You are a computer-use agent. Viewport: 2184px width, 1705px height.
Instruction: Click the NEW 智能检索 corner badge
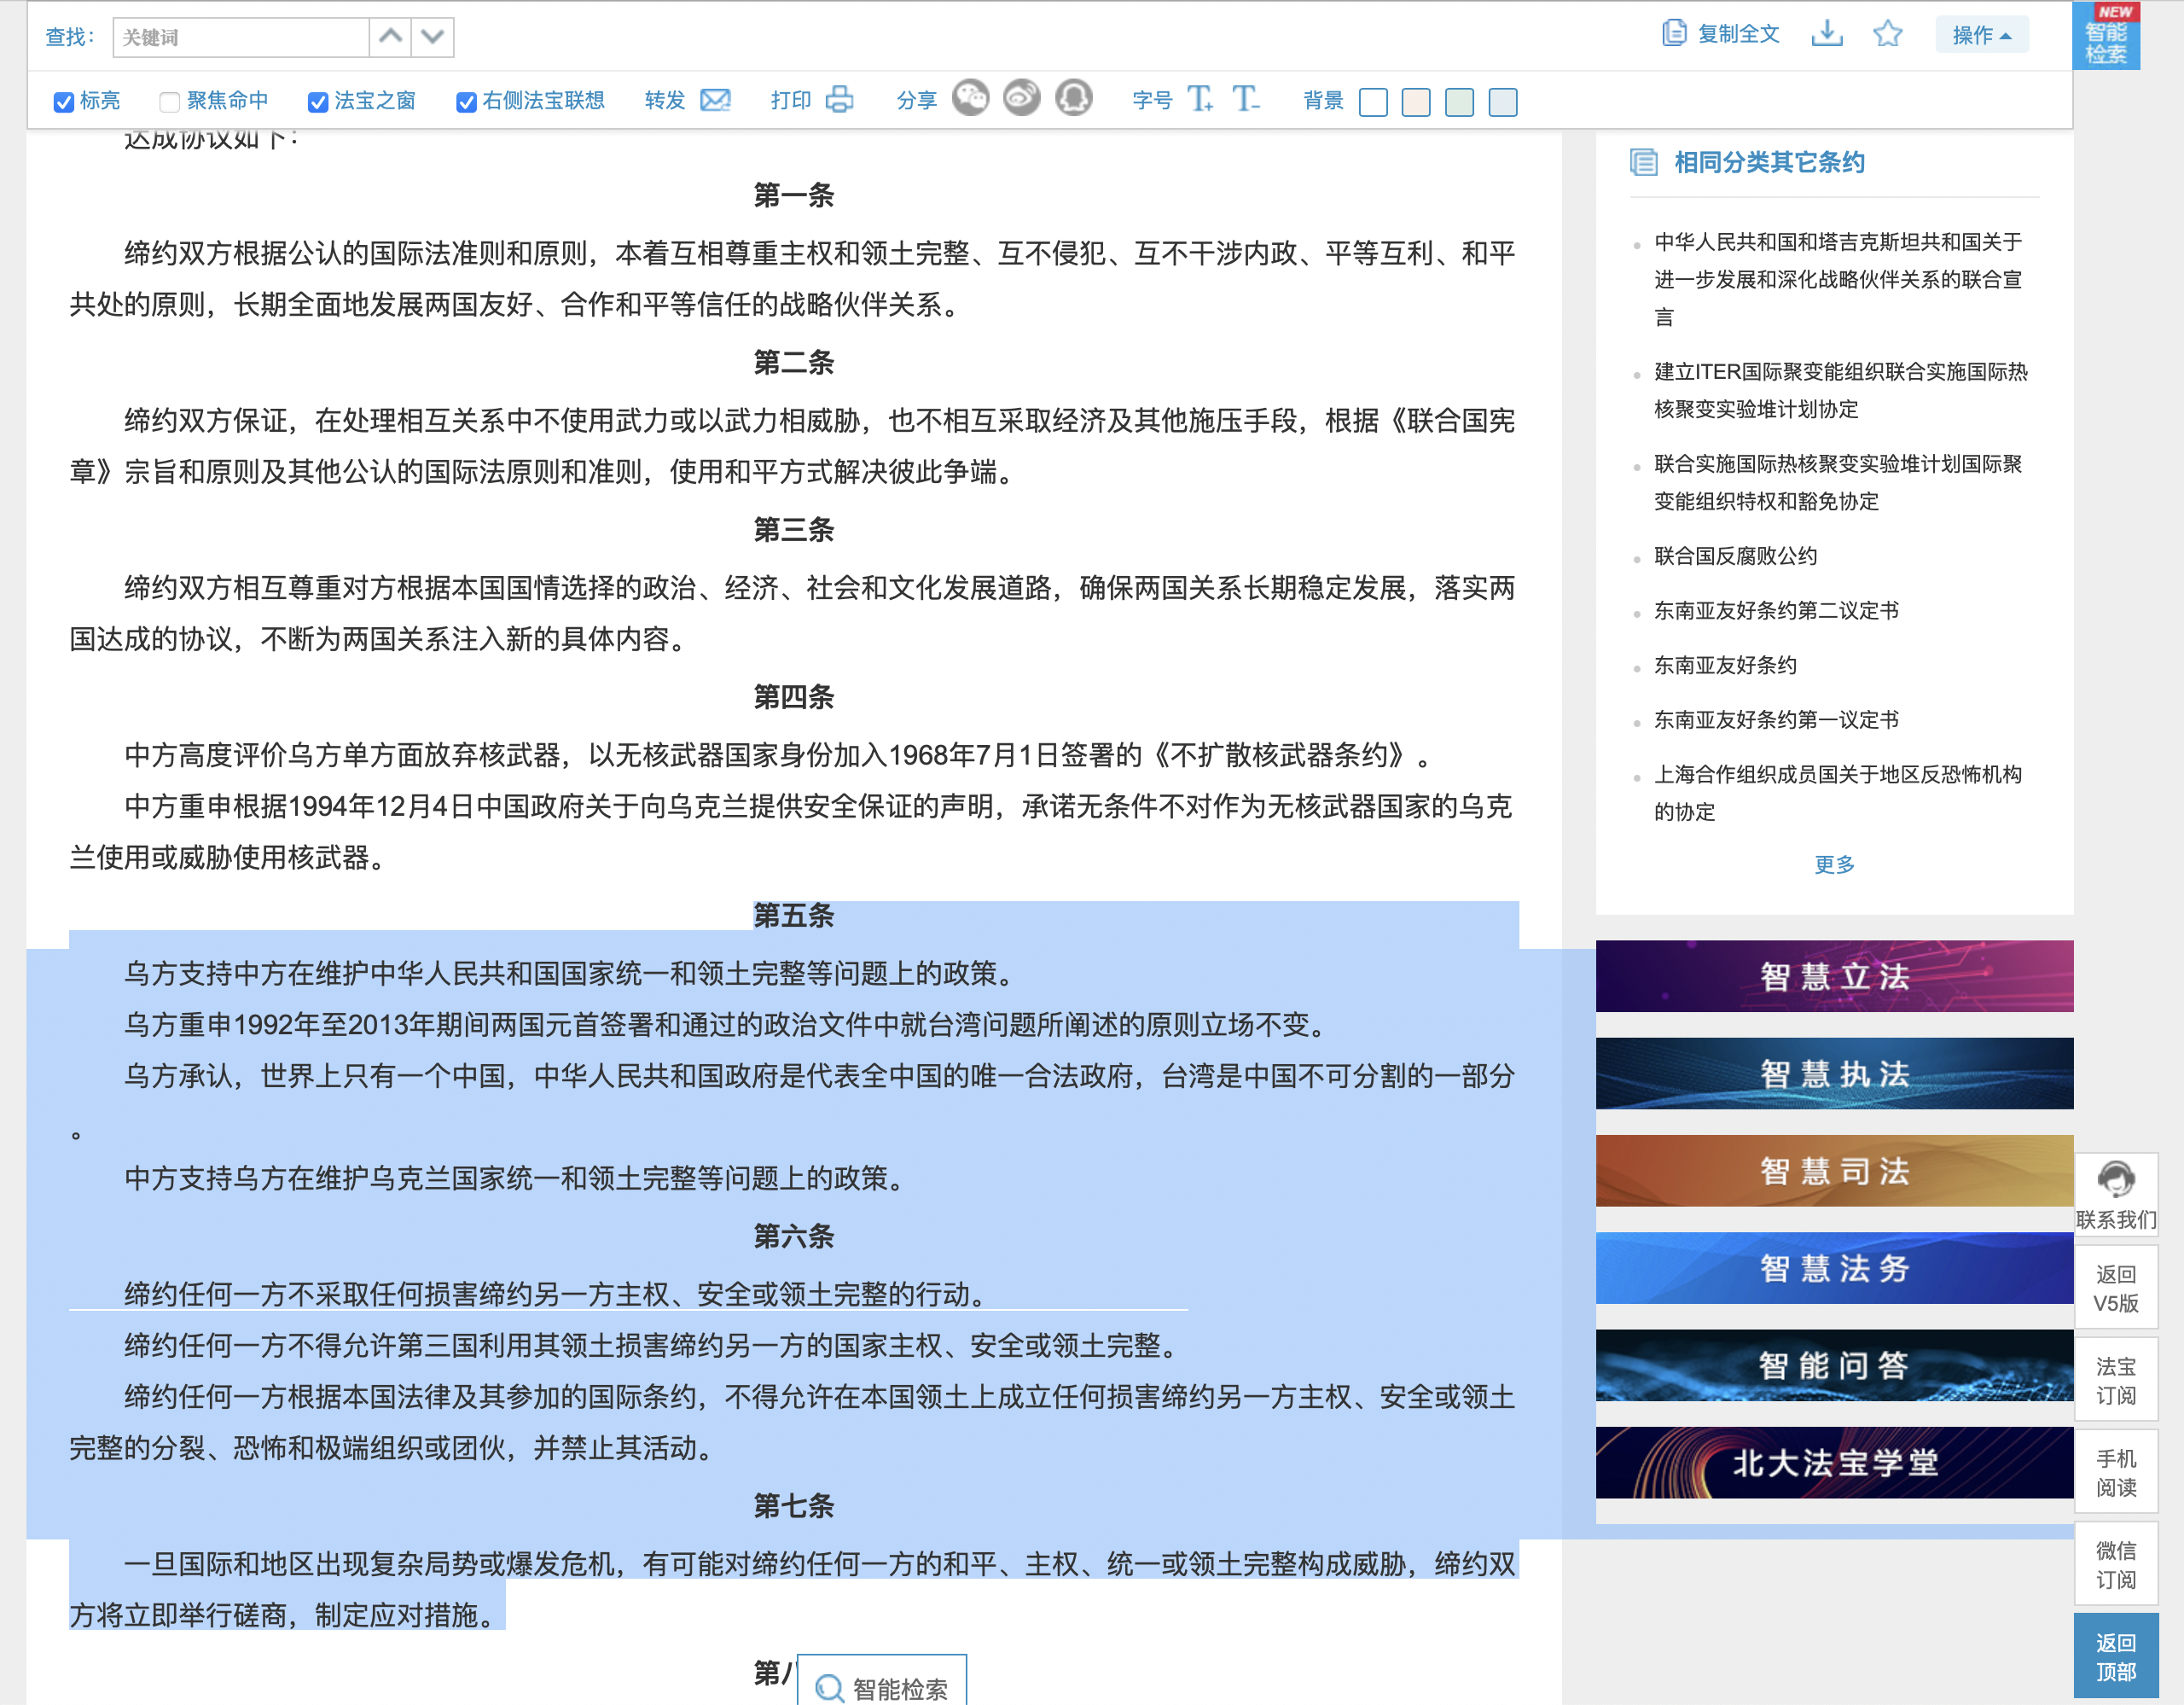(x=2106, y=35)
